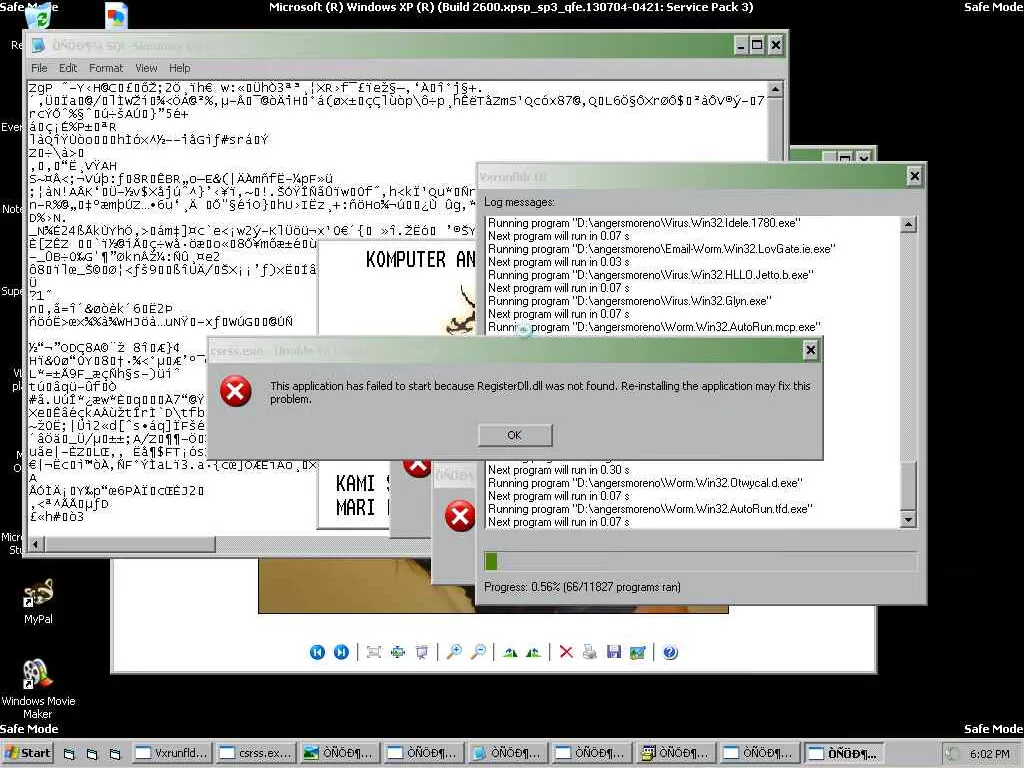Open the picture for editing
This screenshot has height=768, width=1024.
coord(637,652)
